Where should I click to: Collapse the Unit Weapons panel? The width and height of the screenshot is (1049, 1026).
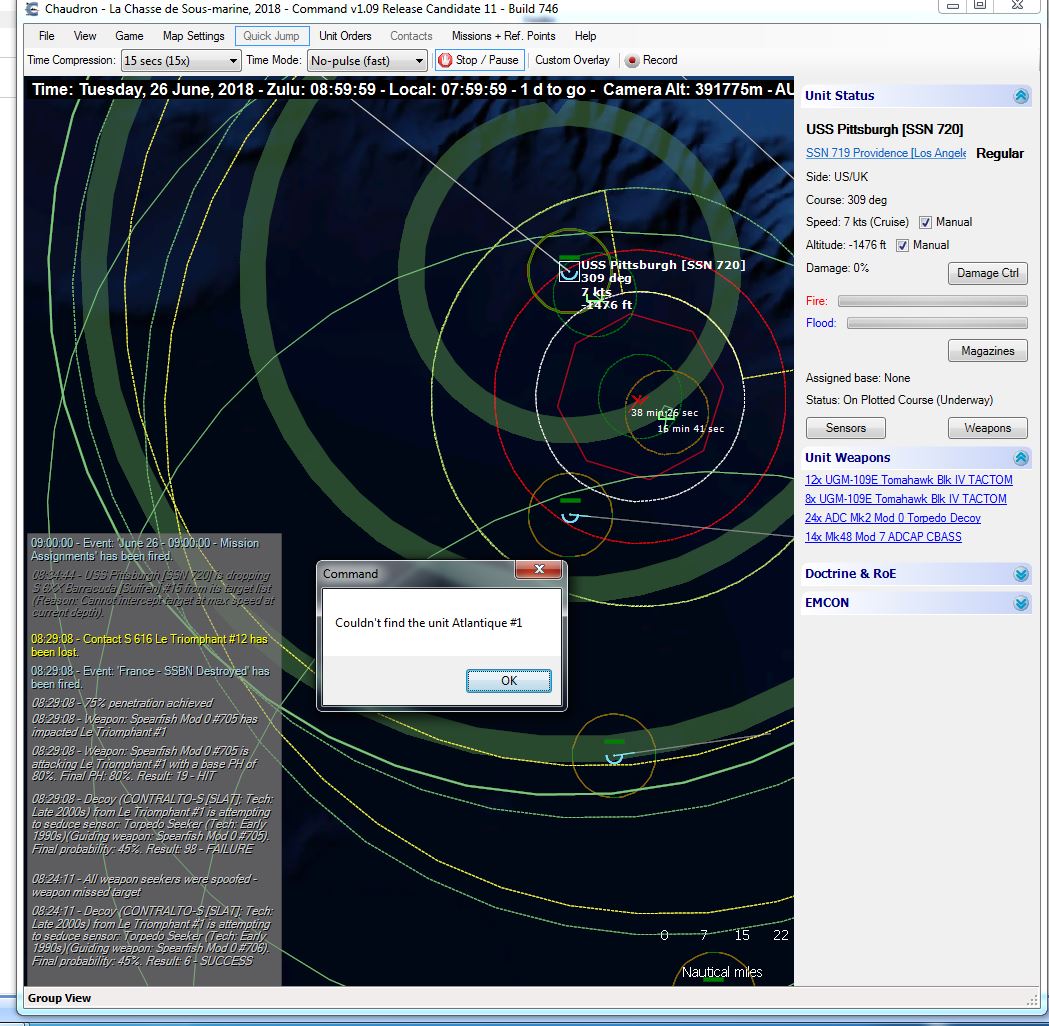(x=1021, y=458)
